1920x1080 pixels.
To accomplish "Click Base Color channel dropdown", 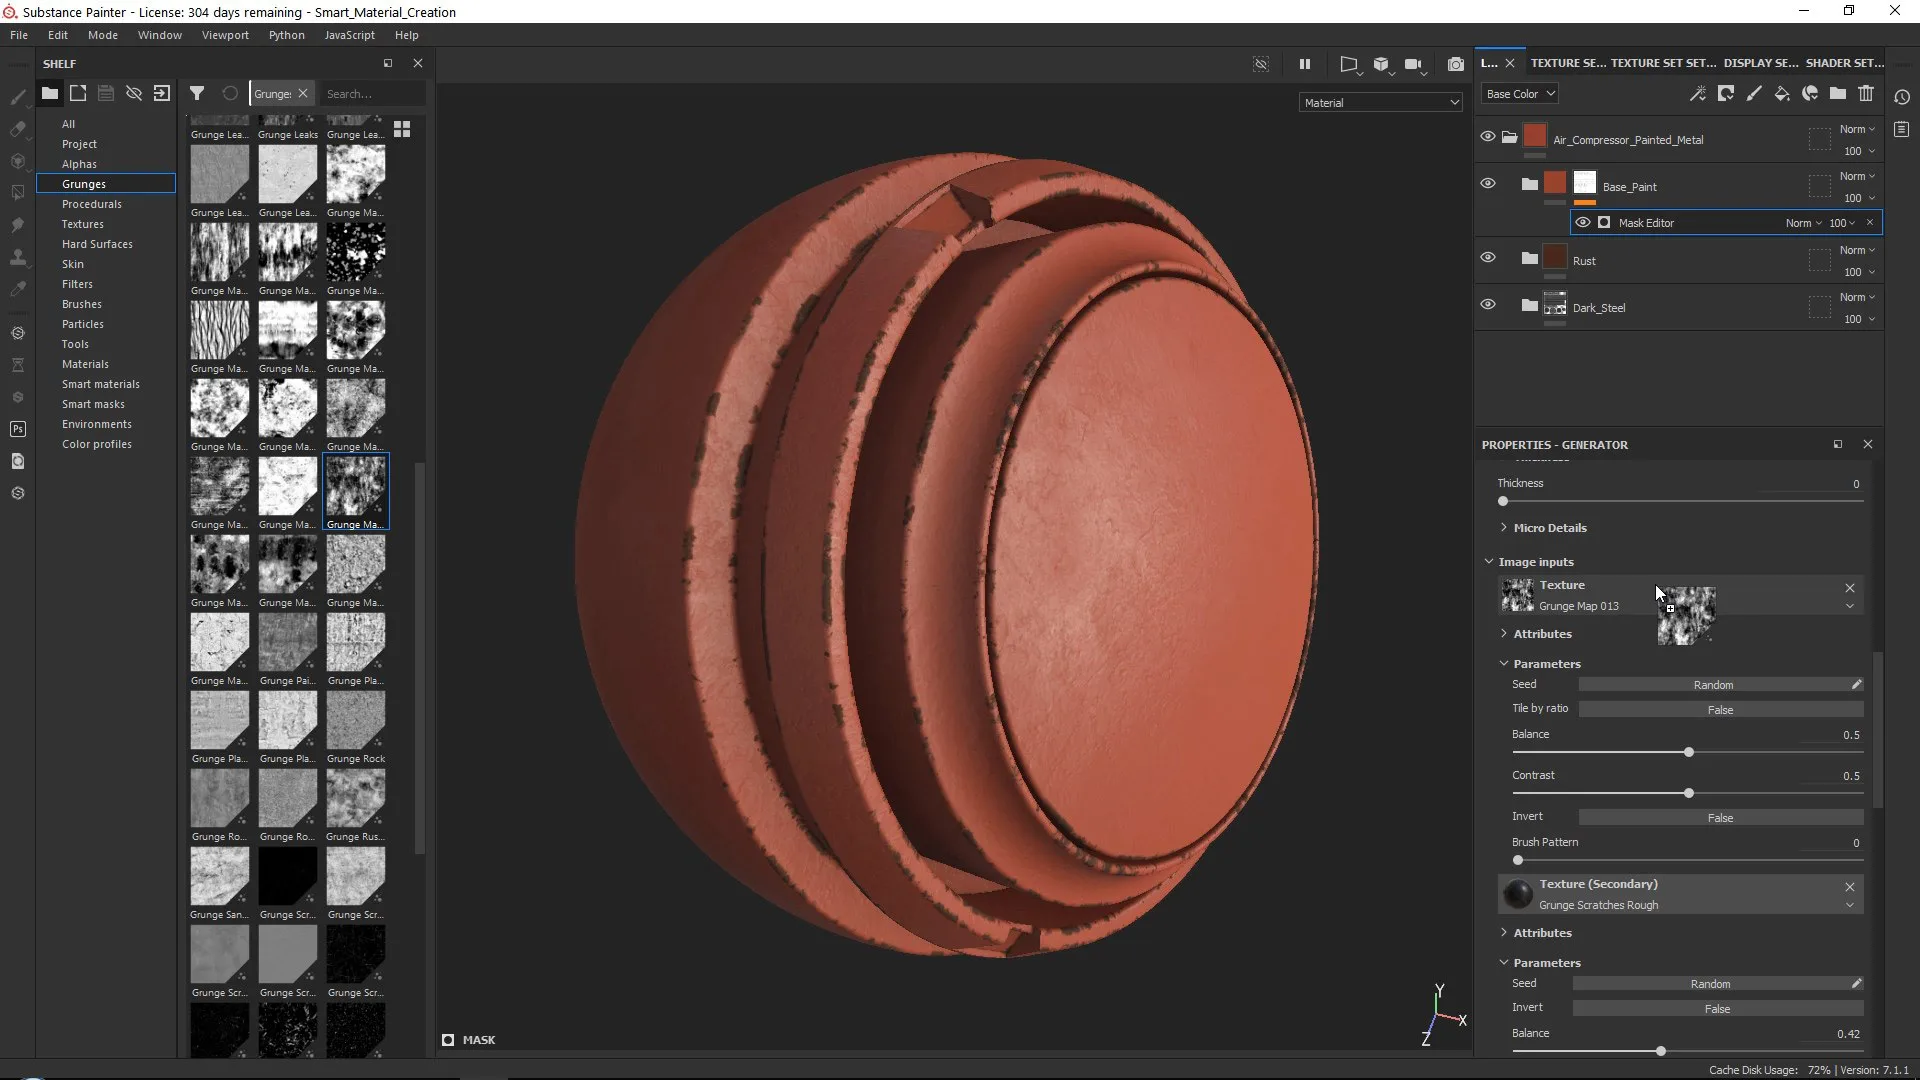I will pos(1519,92).
